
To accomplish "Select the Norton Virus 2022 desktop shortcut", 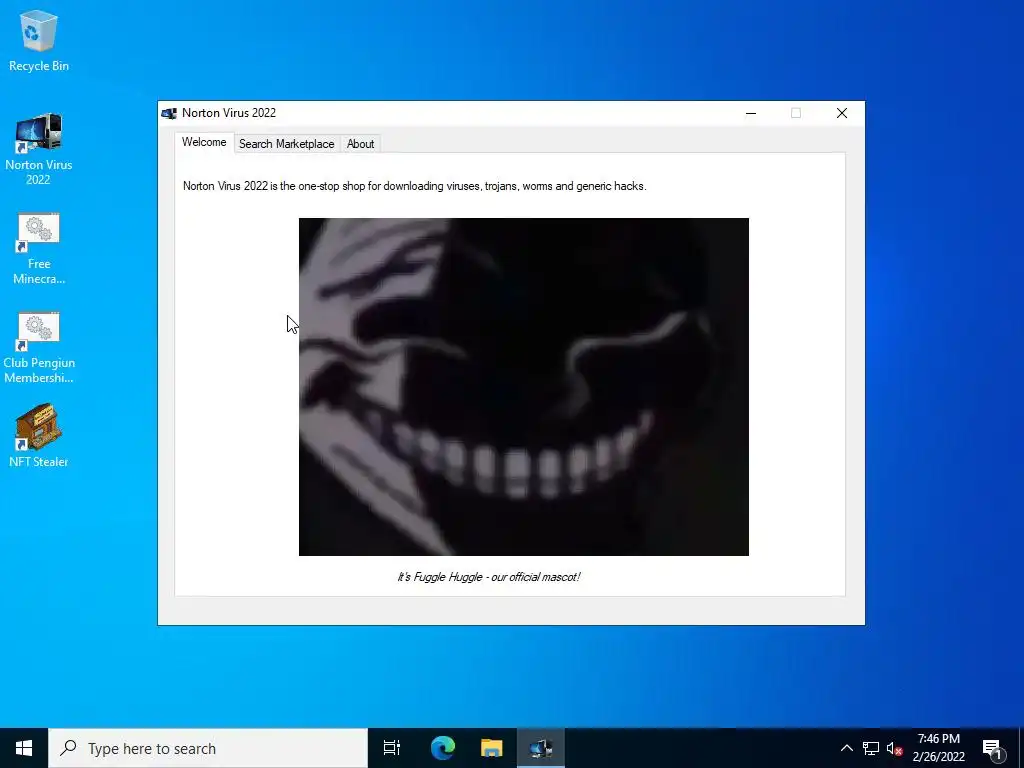I will (39, 149).
